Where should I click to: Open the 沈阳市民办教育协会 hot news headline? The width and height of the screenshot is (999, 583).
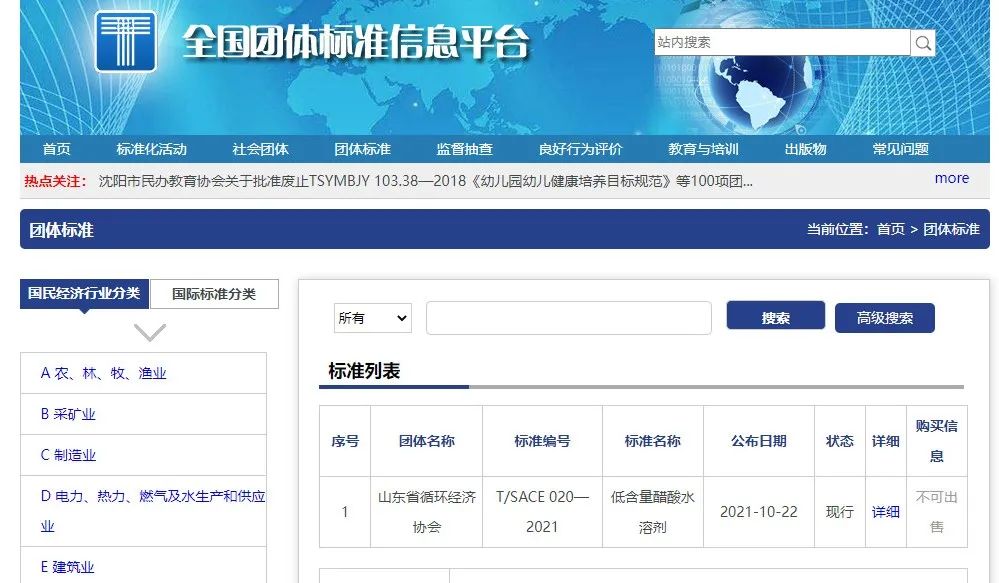point(426,181)
